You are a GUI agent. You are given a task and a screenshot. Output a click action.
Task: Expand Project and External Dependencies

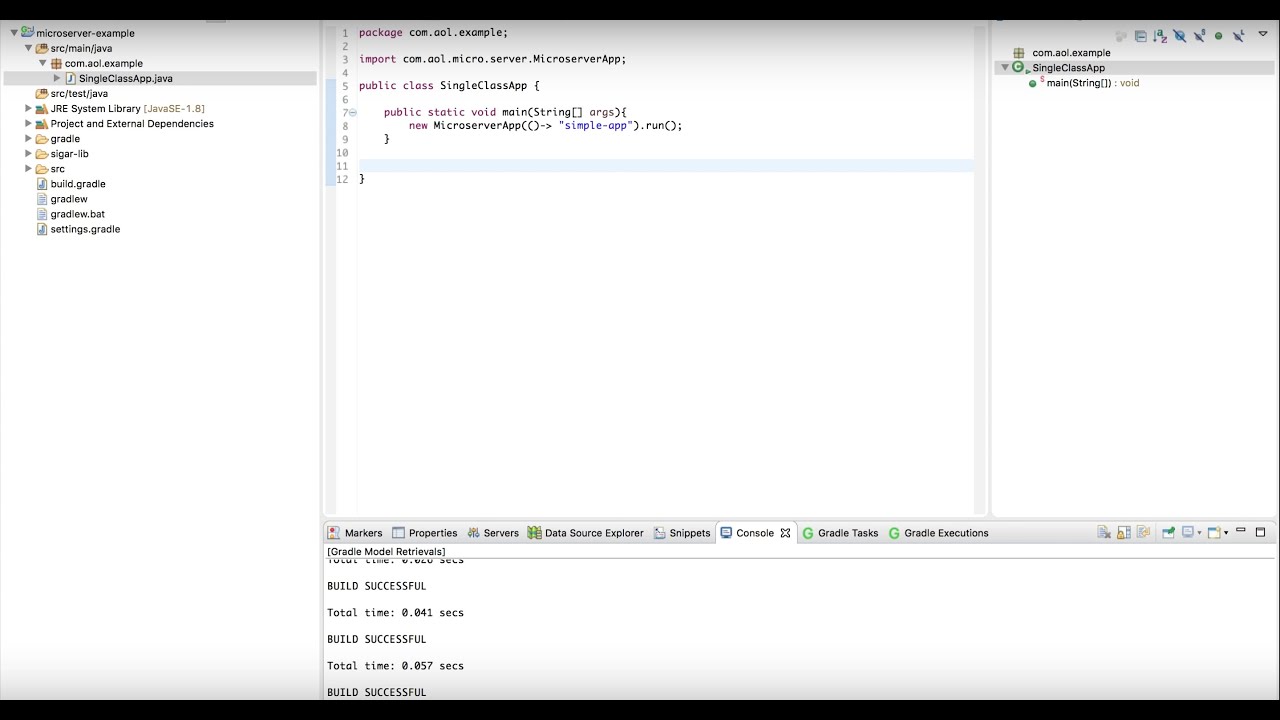point(29,123)
